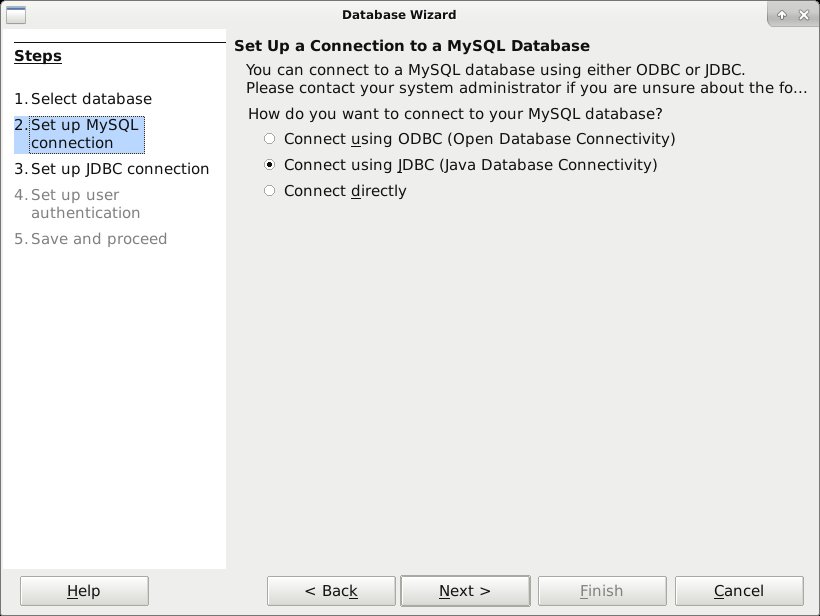The image size is (820, 616).
Task: Close the Database Wizard with the X icon
Action: coord(803,14)
